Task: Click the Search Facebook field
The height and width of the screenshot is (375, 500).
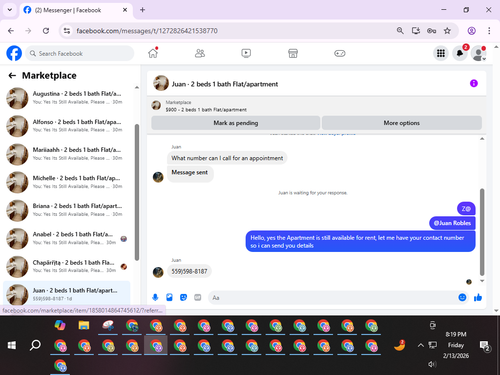Action: coord(80,53)
